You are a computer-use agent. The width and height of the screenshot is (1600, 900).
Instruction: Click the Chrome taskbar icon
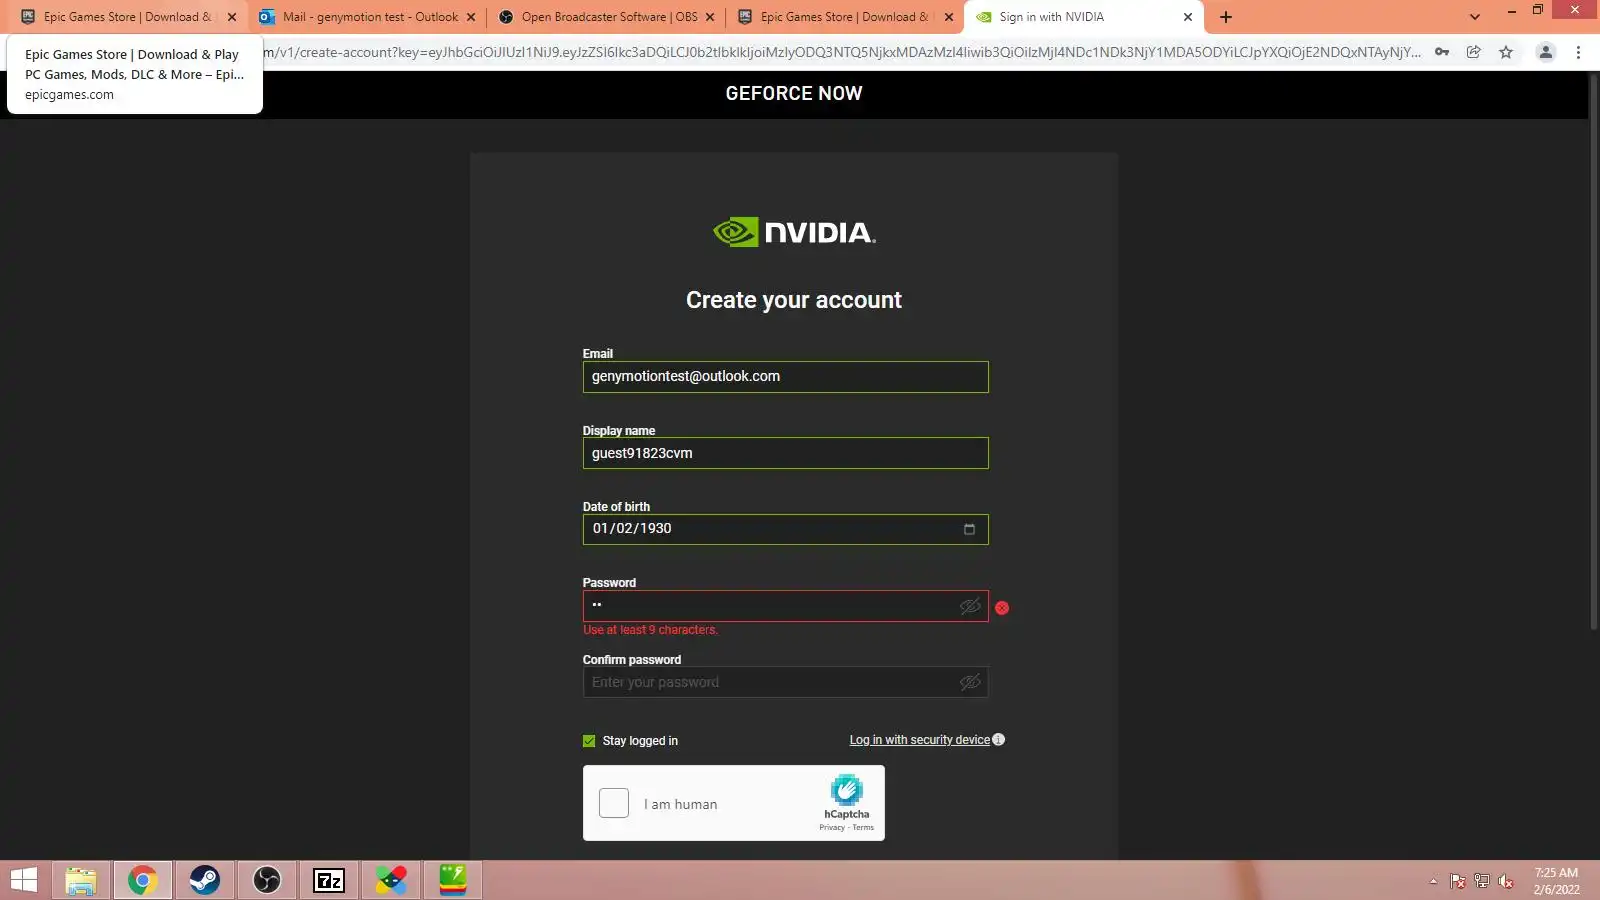click(x=142, y=880)
